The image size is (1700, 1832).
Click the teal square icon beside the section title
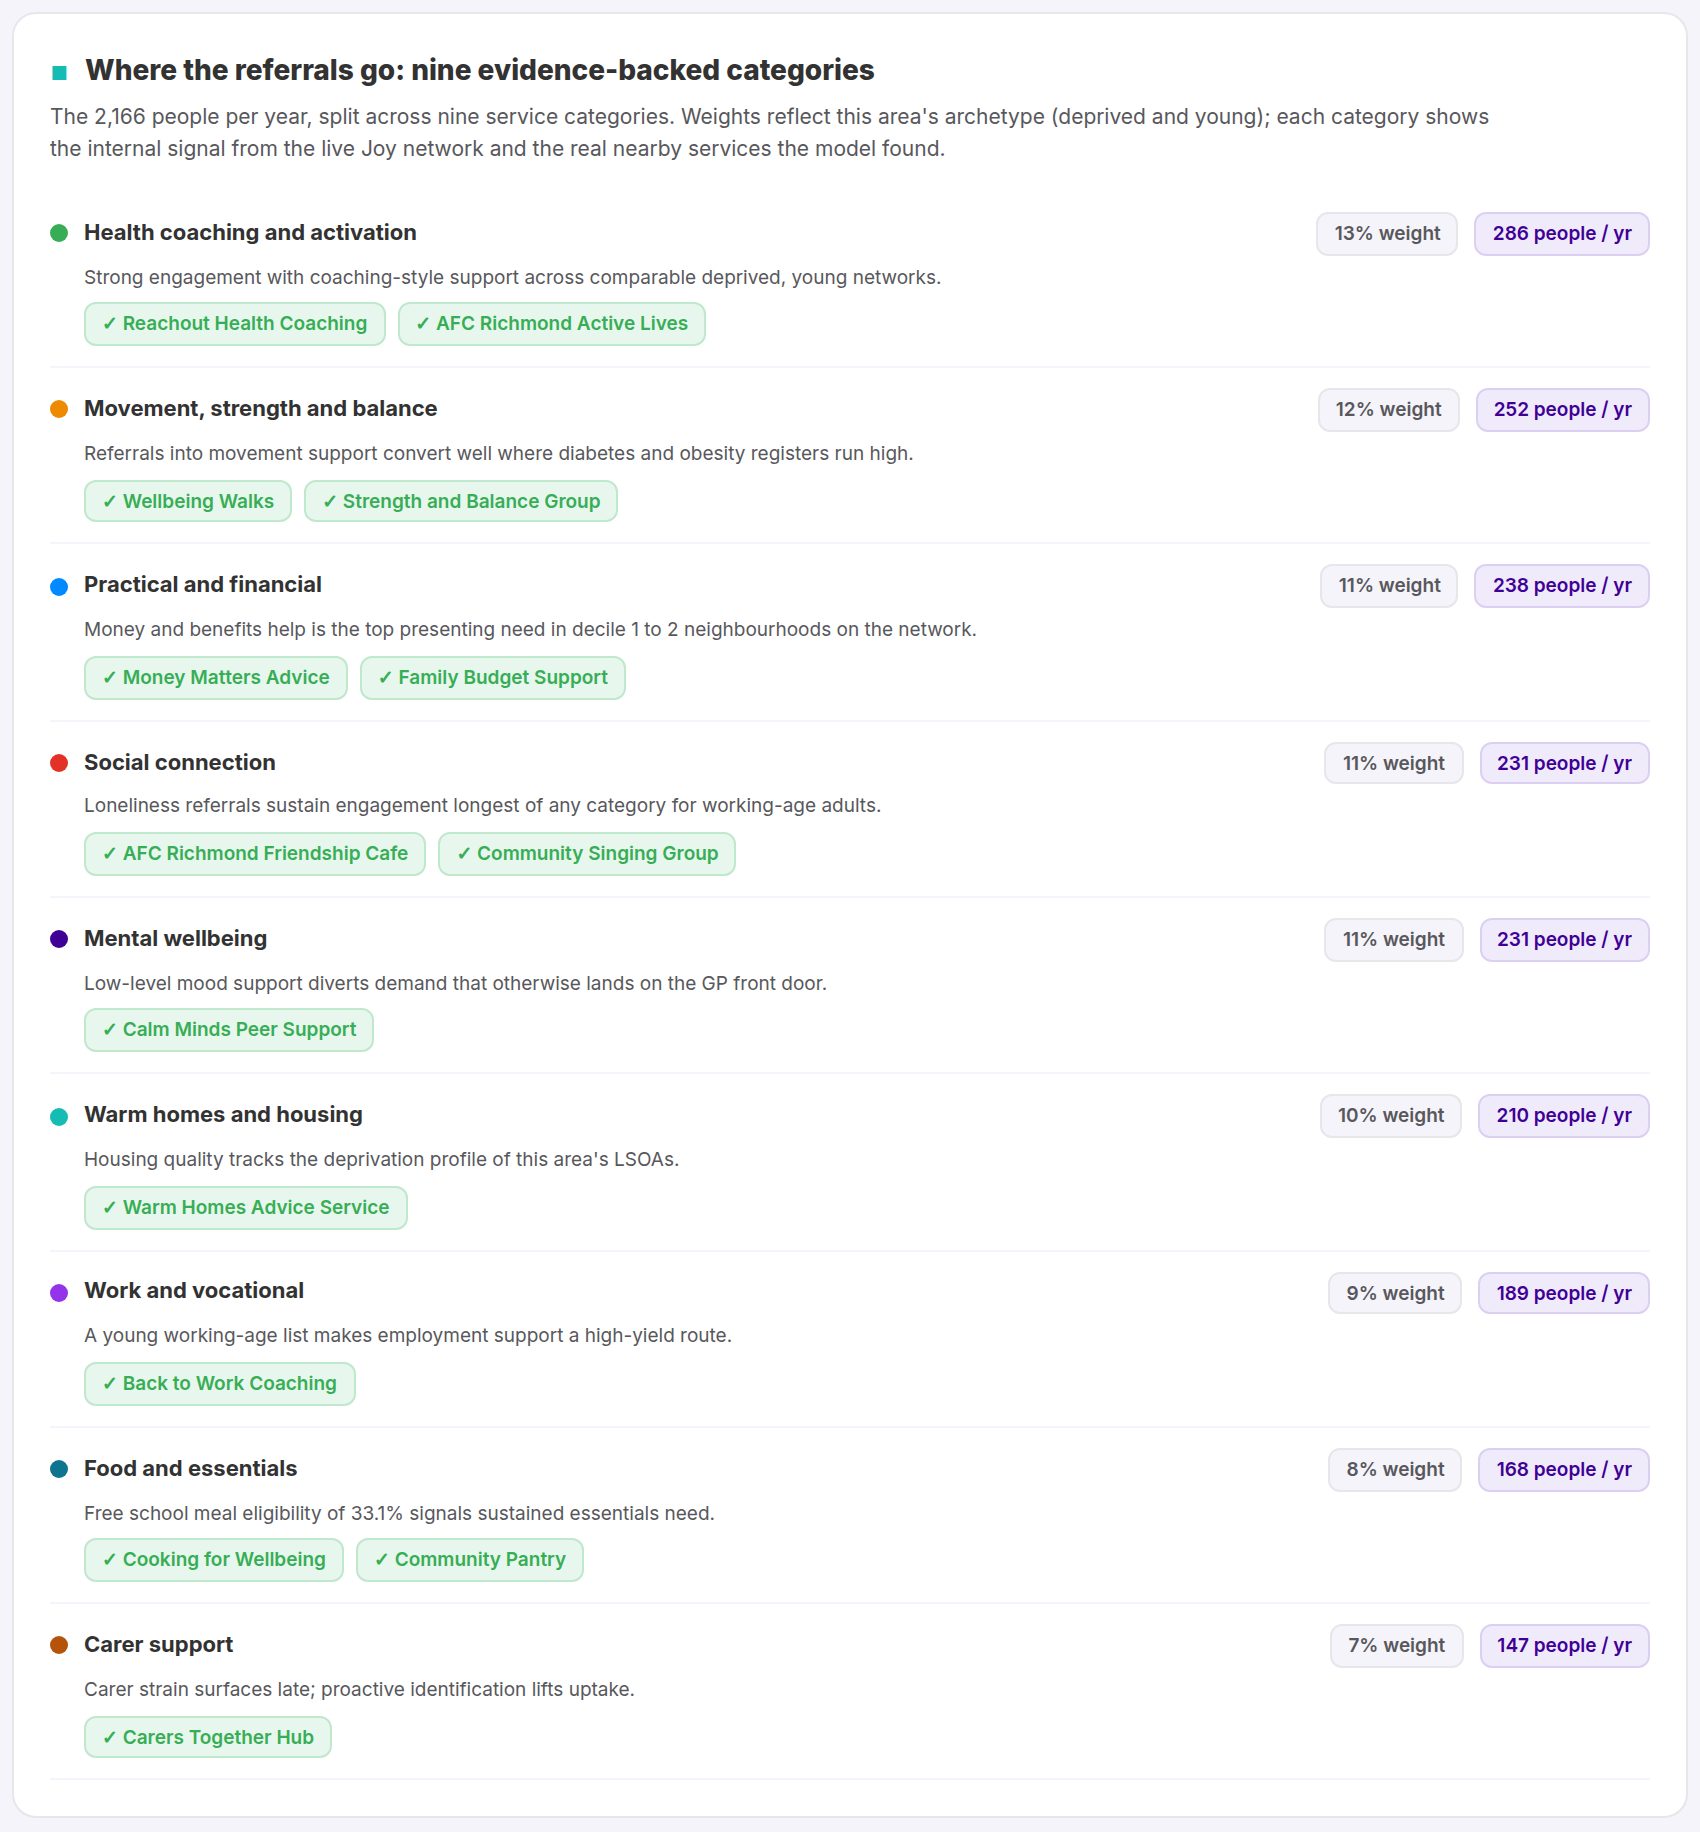[59, 72]
